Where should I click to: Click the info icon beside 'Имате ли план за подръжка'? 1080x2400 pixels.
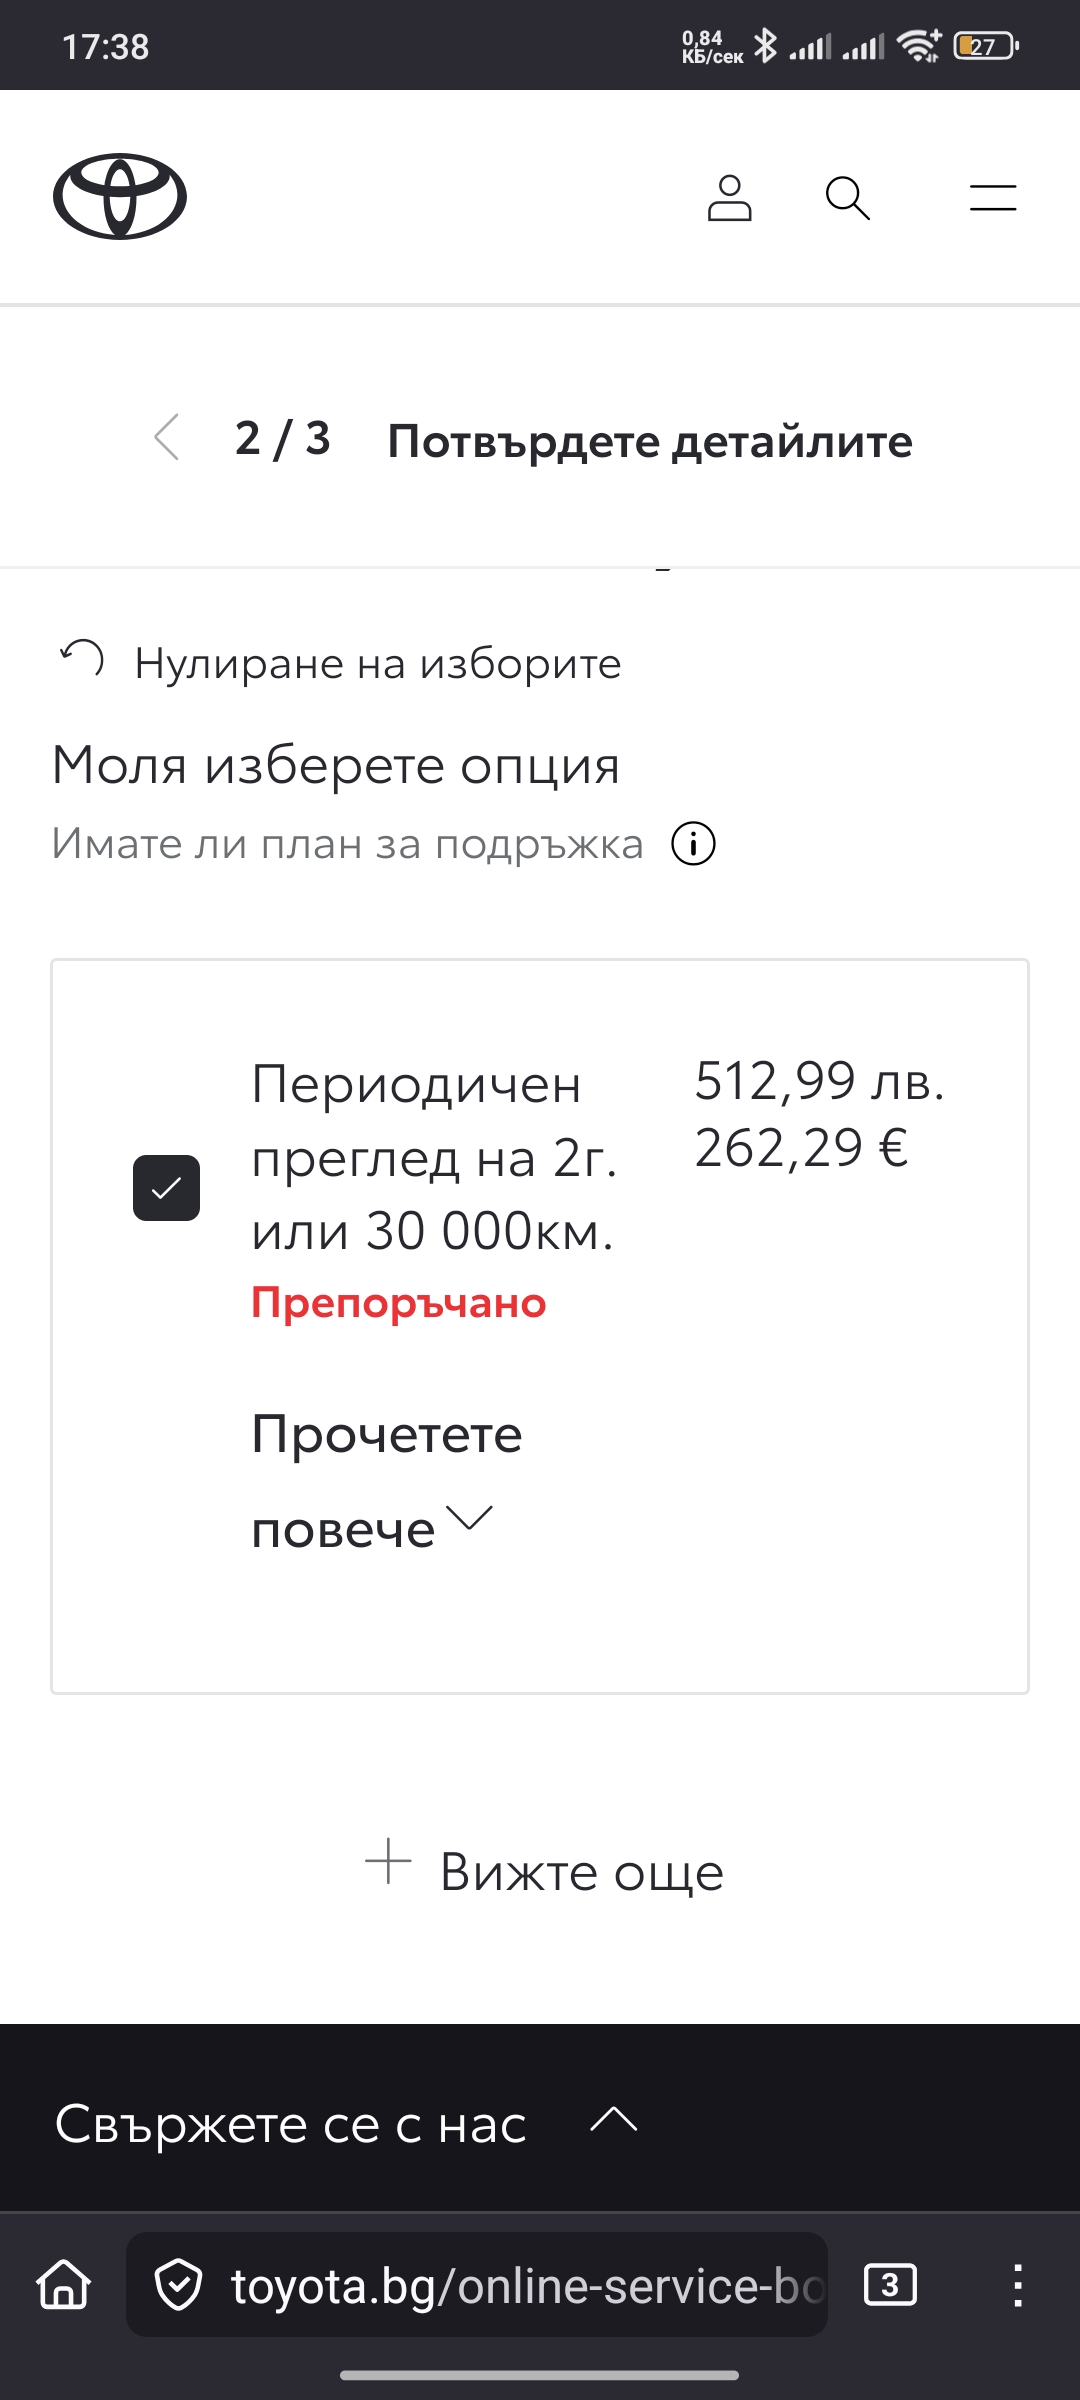pyautogui.click(x=694, y=845)
